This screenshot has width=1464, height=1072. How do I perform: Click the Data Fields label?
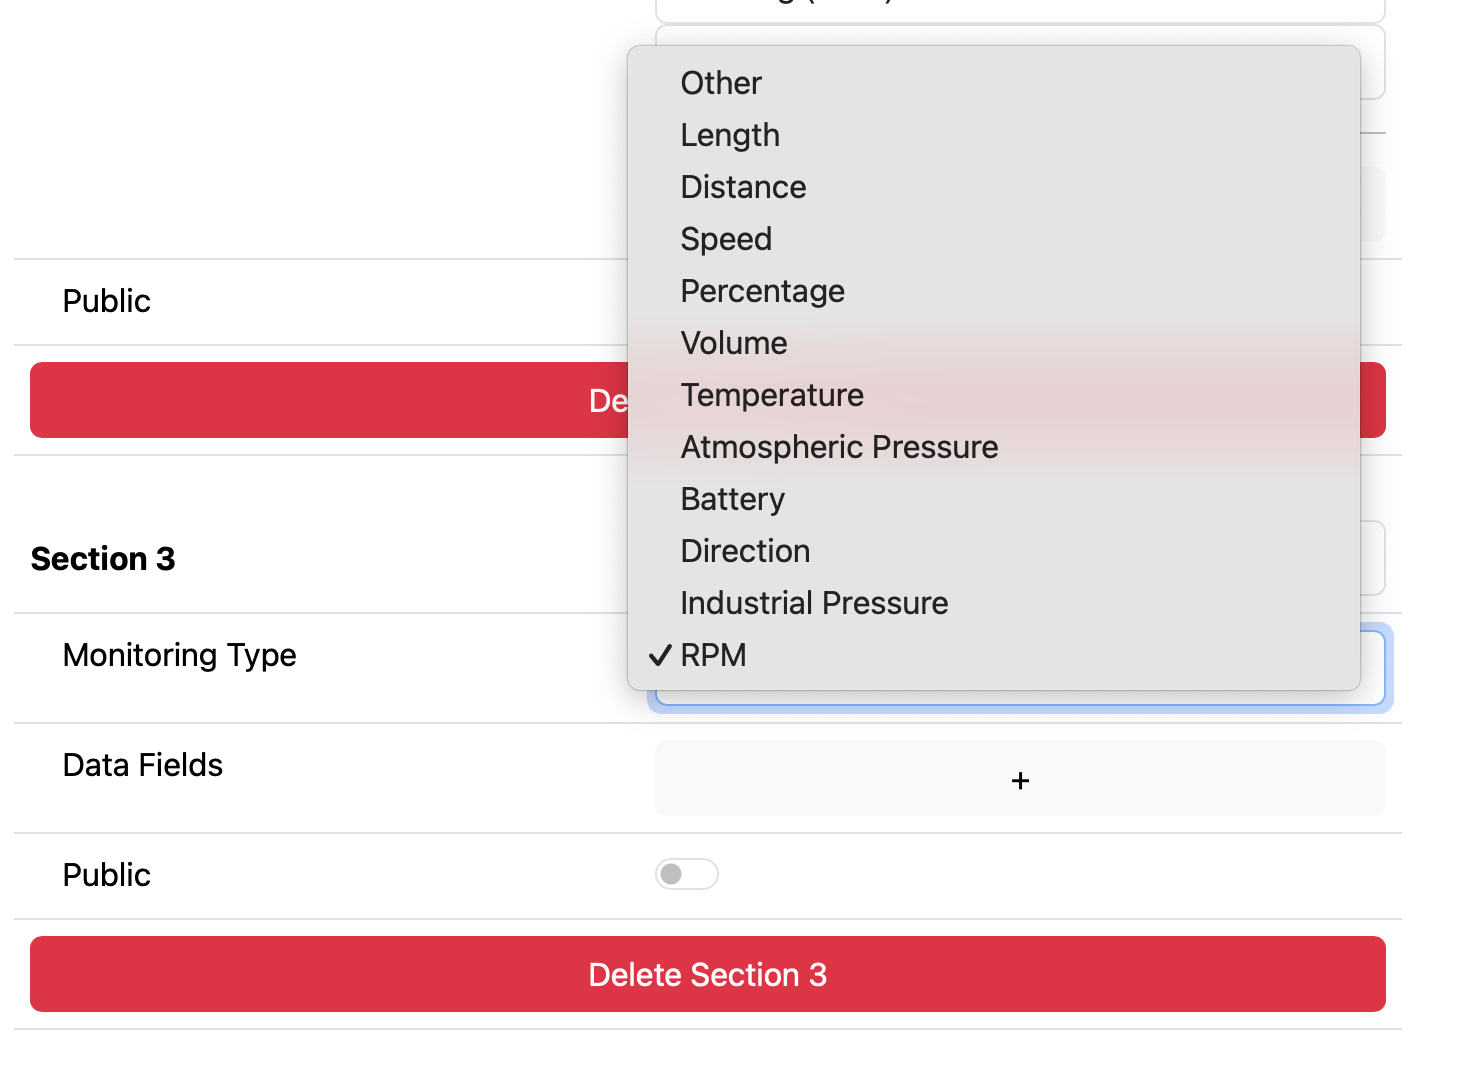[x=142, y=765]
